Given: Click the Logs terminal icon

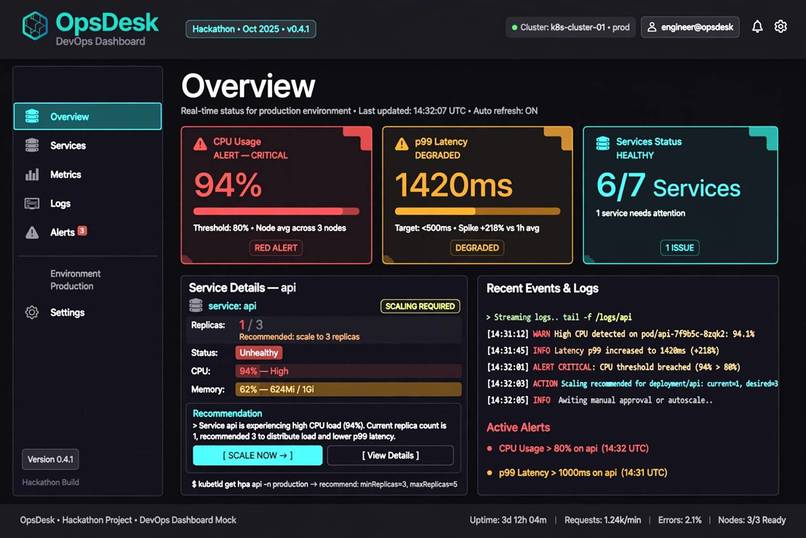Looking at the screenshot, I should click(32, 203).
